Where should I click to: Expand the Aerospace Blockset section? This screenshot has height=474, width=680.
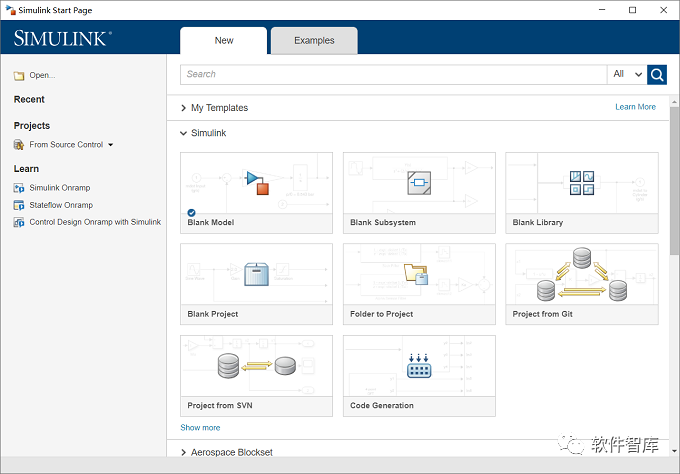[x=184, y=453]
